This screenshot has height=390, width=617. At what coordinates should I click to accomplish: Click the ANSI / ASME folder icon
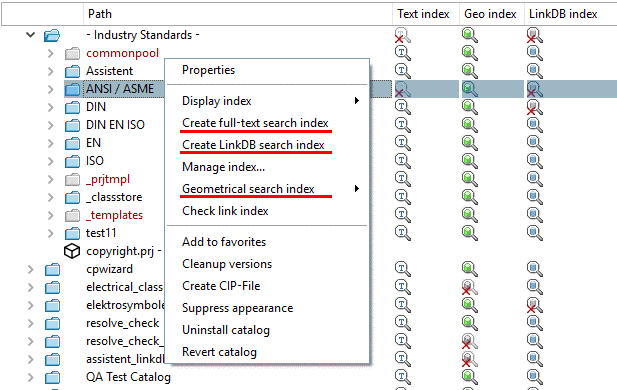72,89
